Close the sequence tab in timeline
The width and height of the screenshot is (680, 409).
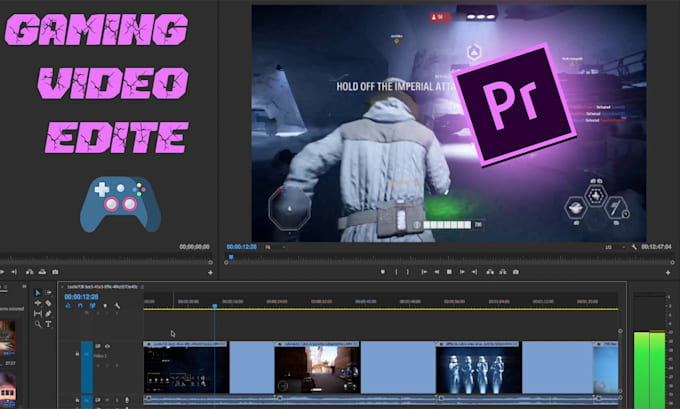[x=62, y=287]
